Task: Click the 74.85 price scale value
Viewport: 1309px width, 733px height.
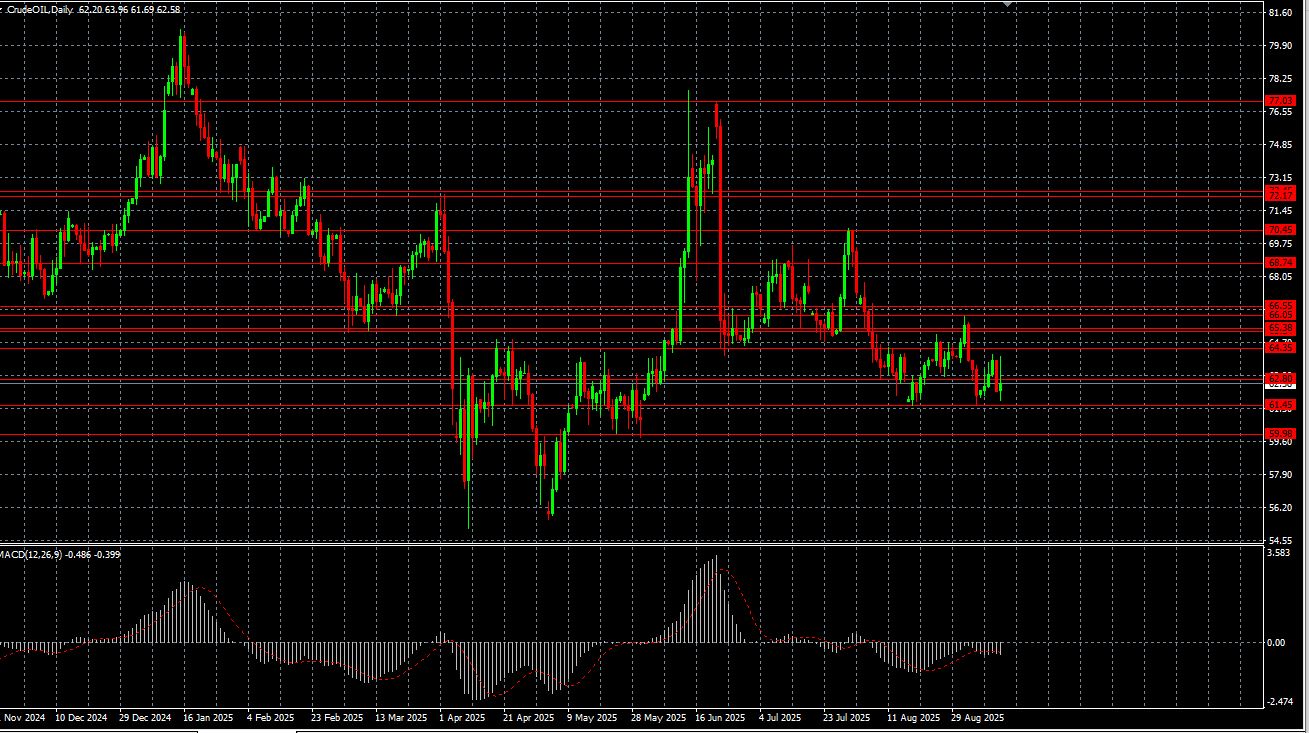Action: click(x=1281, y=145)
